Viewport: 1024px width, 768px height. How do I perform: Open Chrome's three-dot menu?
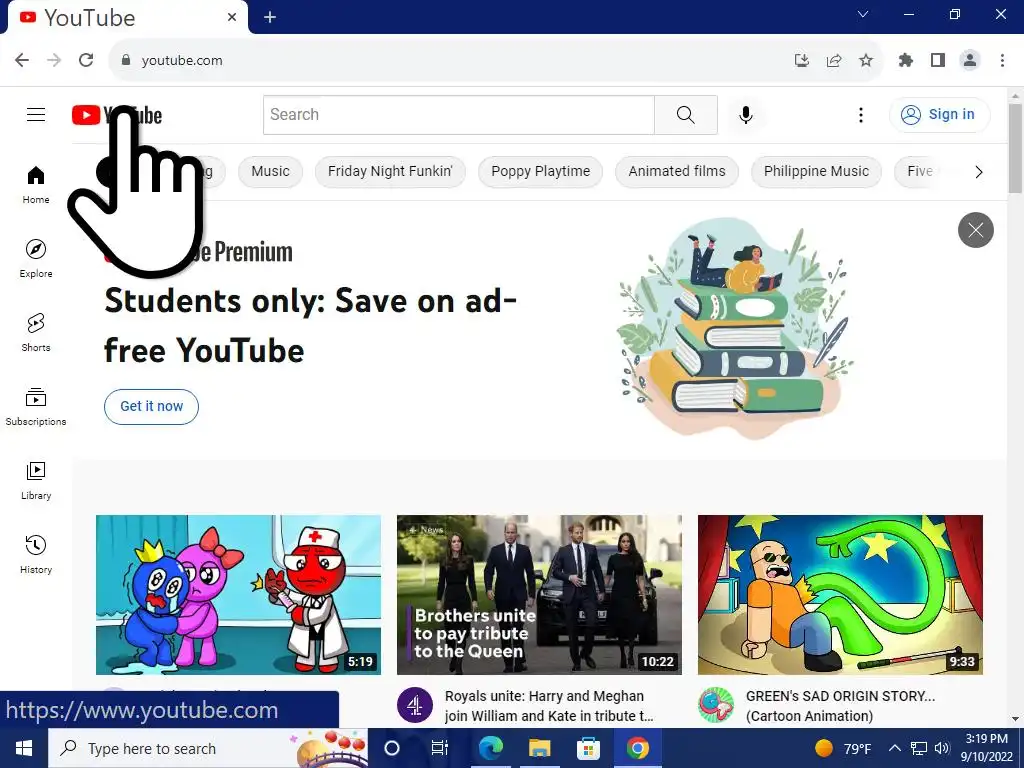point(1002,61)
